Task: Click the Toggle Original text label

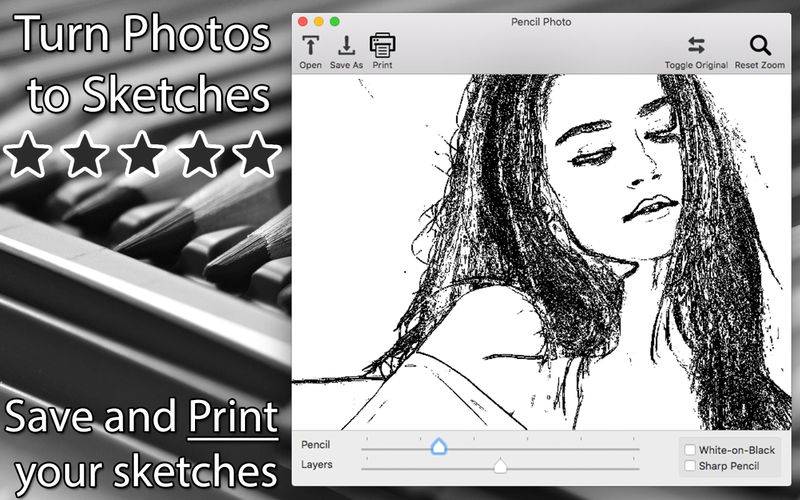Action: (x=696, y=65)
